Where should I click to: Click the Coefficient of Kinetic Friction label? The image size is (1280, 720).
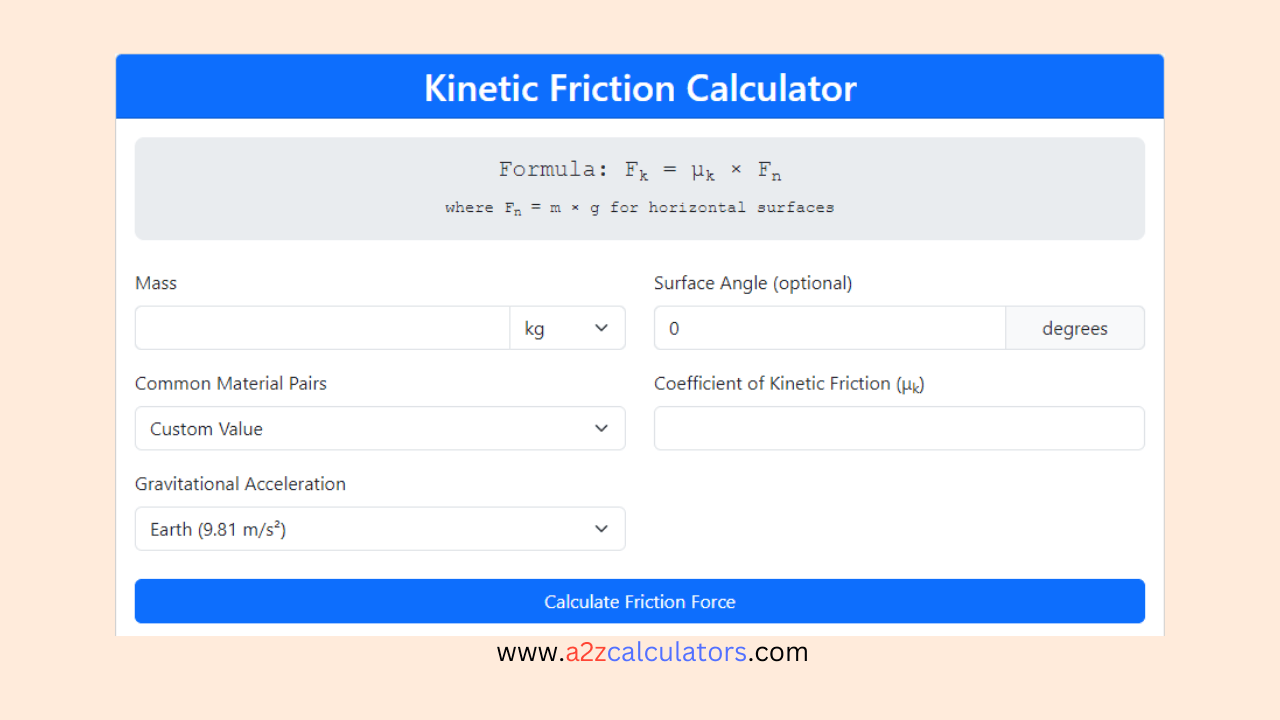(789, 383)
